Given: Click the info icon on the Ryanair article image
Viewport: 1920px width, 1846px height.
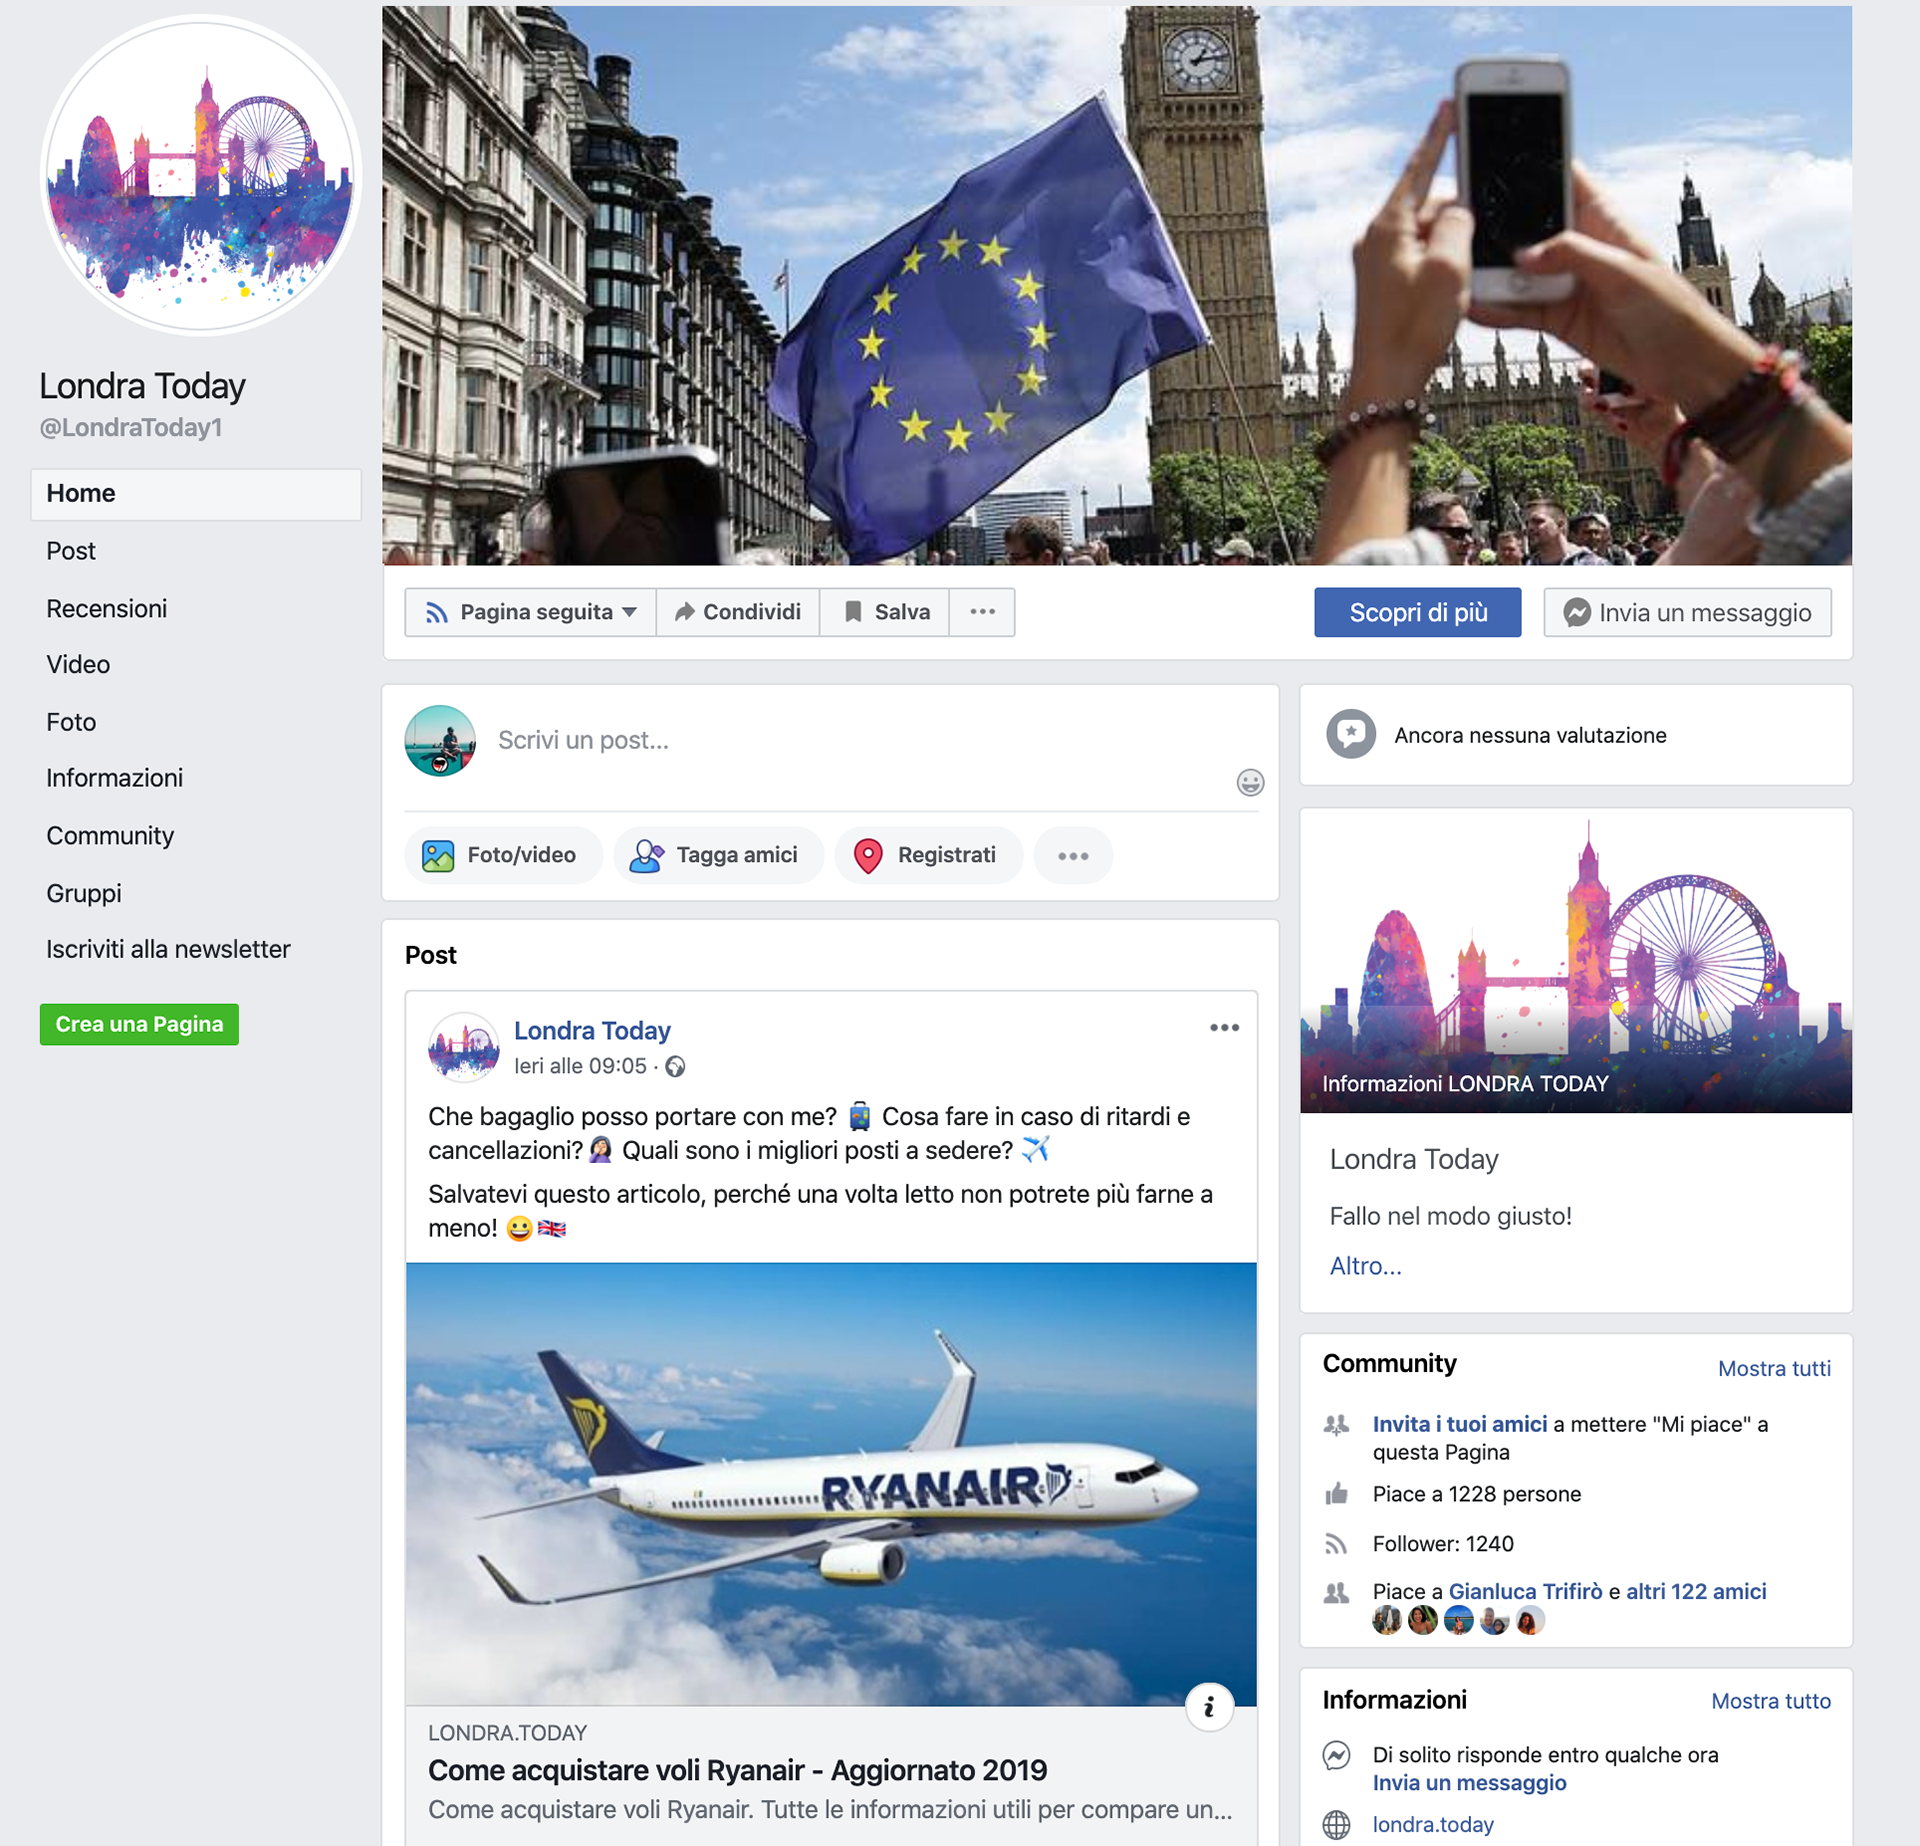Looking at the screenshot, I should coord(1209,1707).
